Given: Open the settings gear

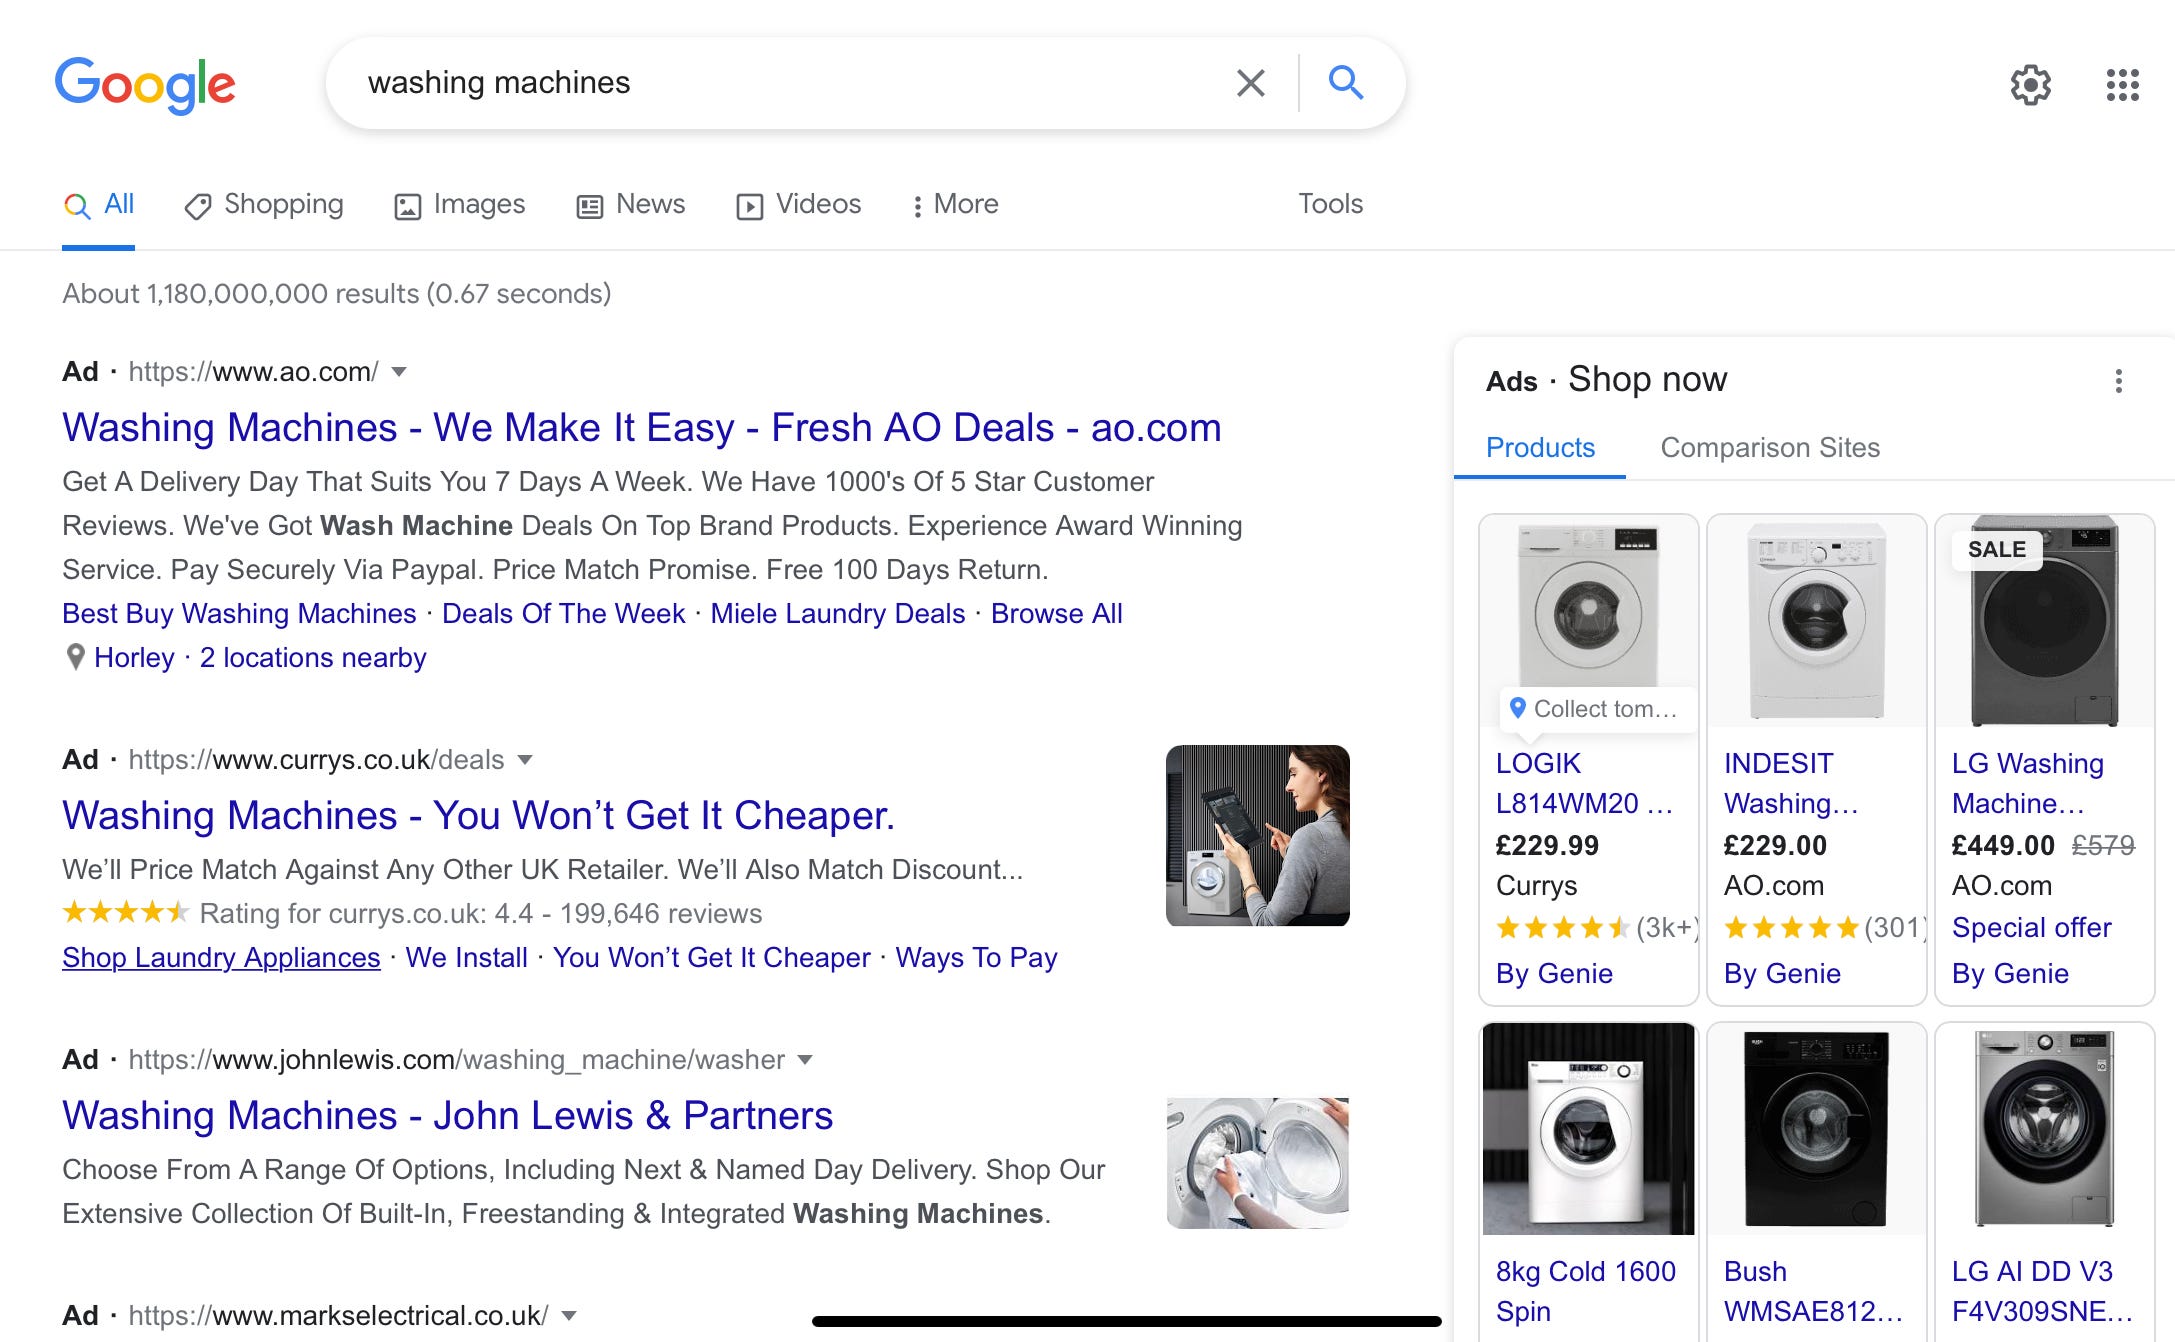Looking at the screenshot, I should click(2030, 85).
